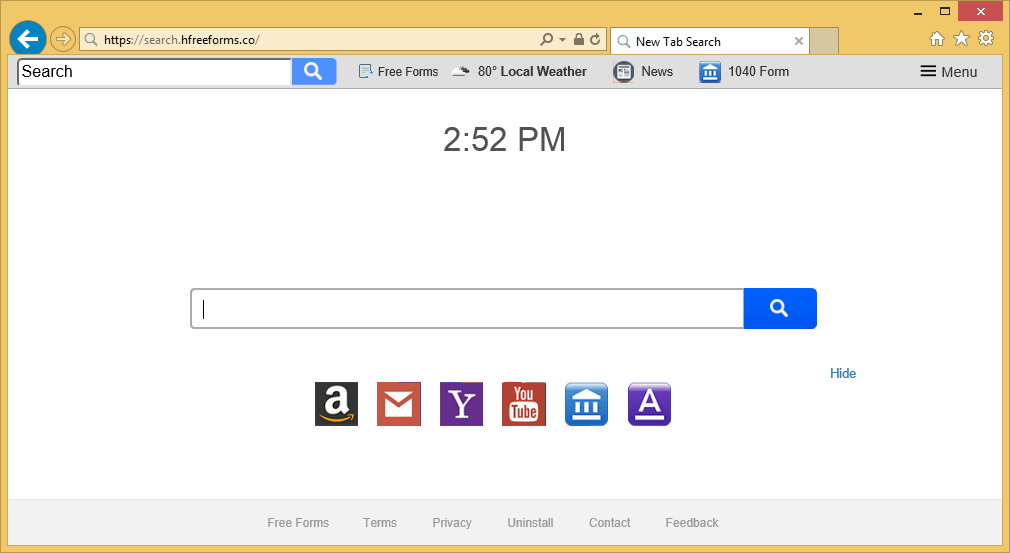Hide the shortcut icons row

842,373
